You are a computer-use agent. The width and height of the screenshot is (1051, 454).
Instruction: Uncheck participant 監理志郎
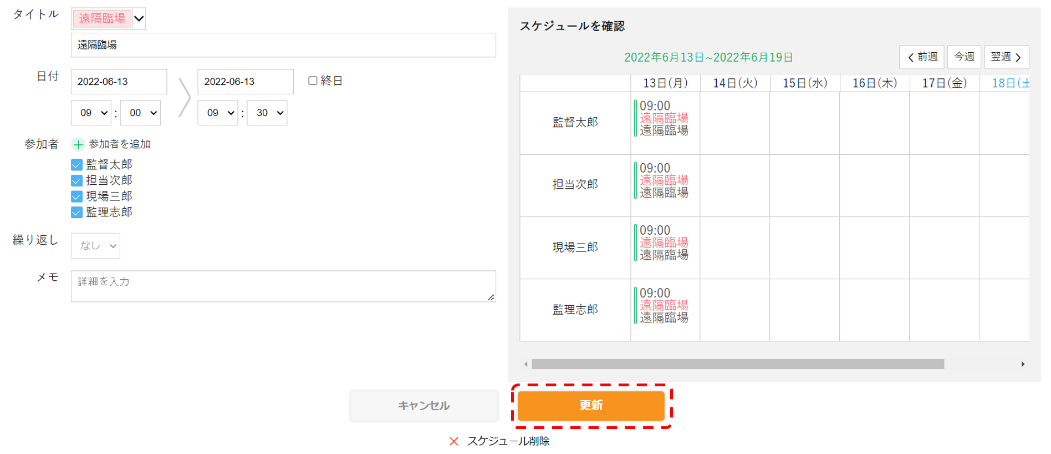[x=76, y=213]
